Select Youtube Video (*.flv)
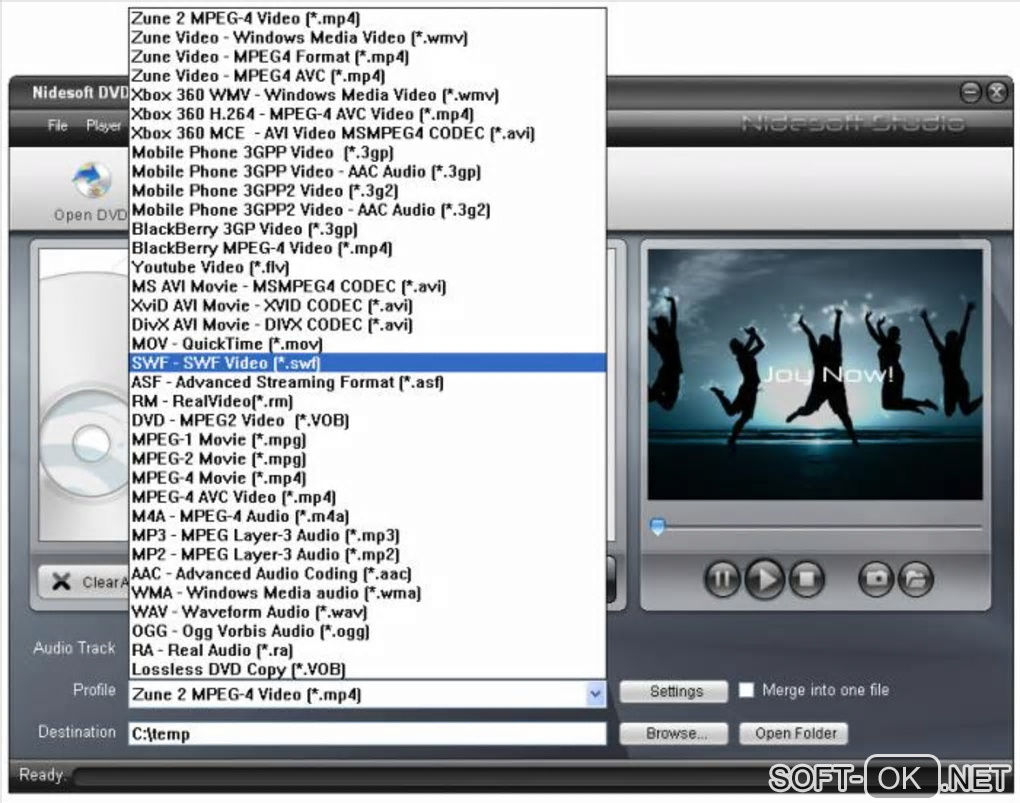 [368, 267]
